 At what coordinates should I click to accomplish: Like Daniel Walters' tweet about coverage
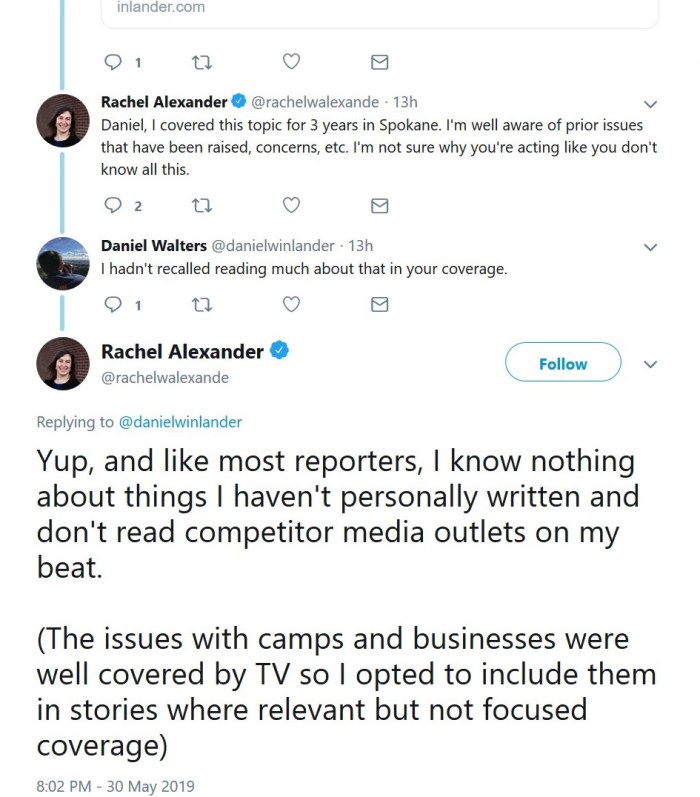tap(291, 304)
